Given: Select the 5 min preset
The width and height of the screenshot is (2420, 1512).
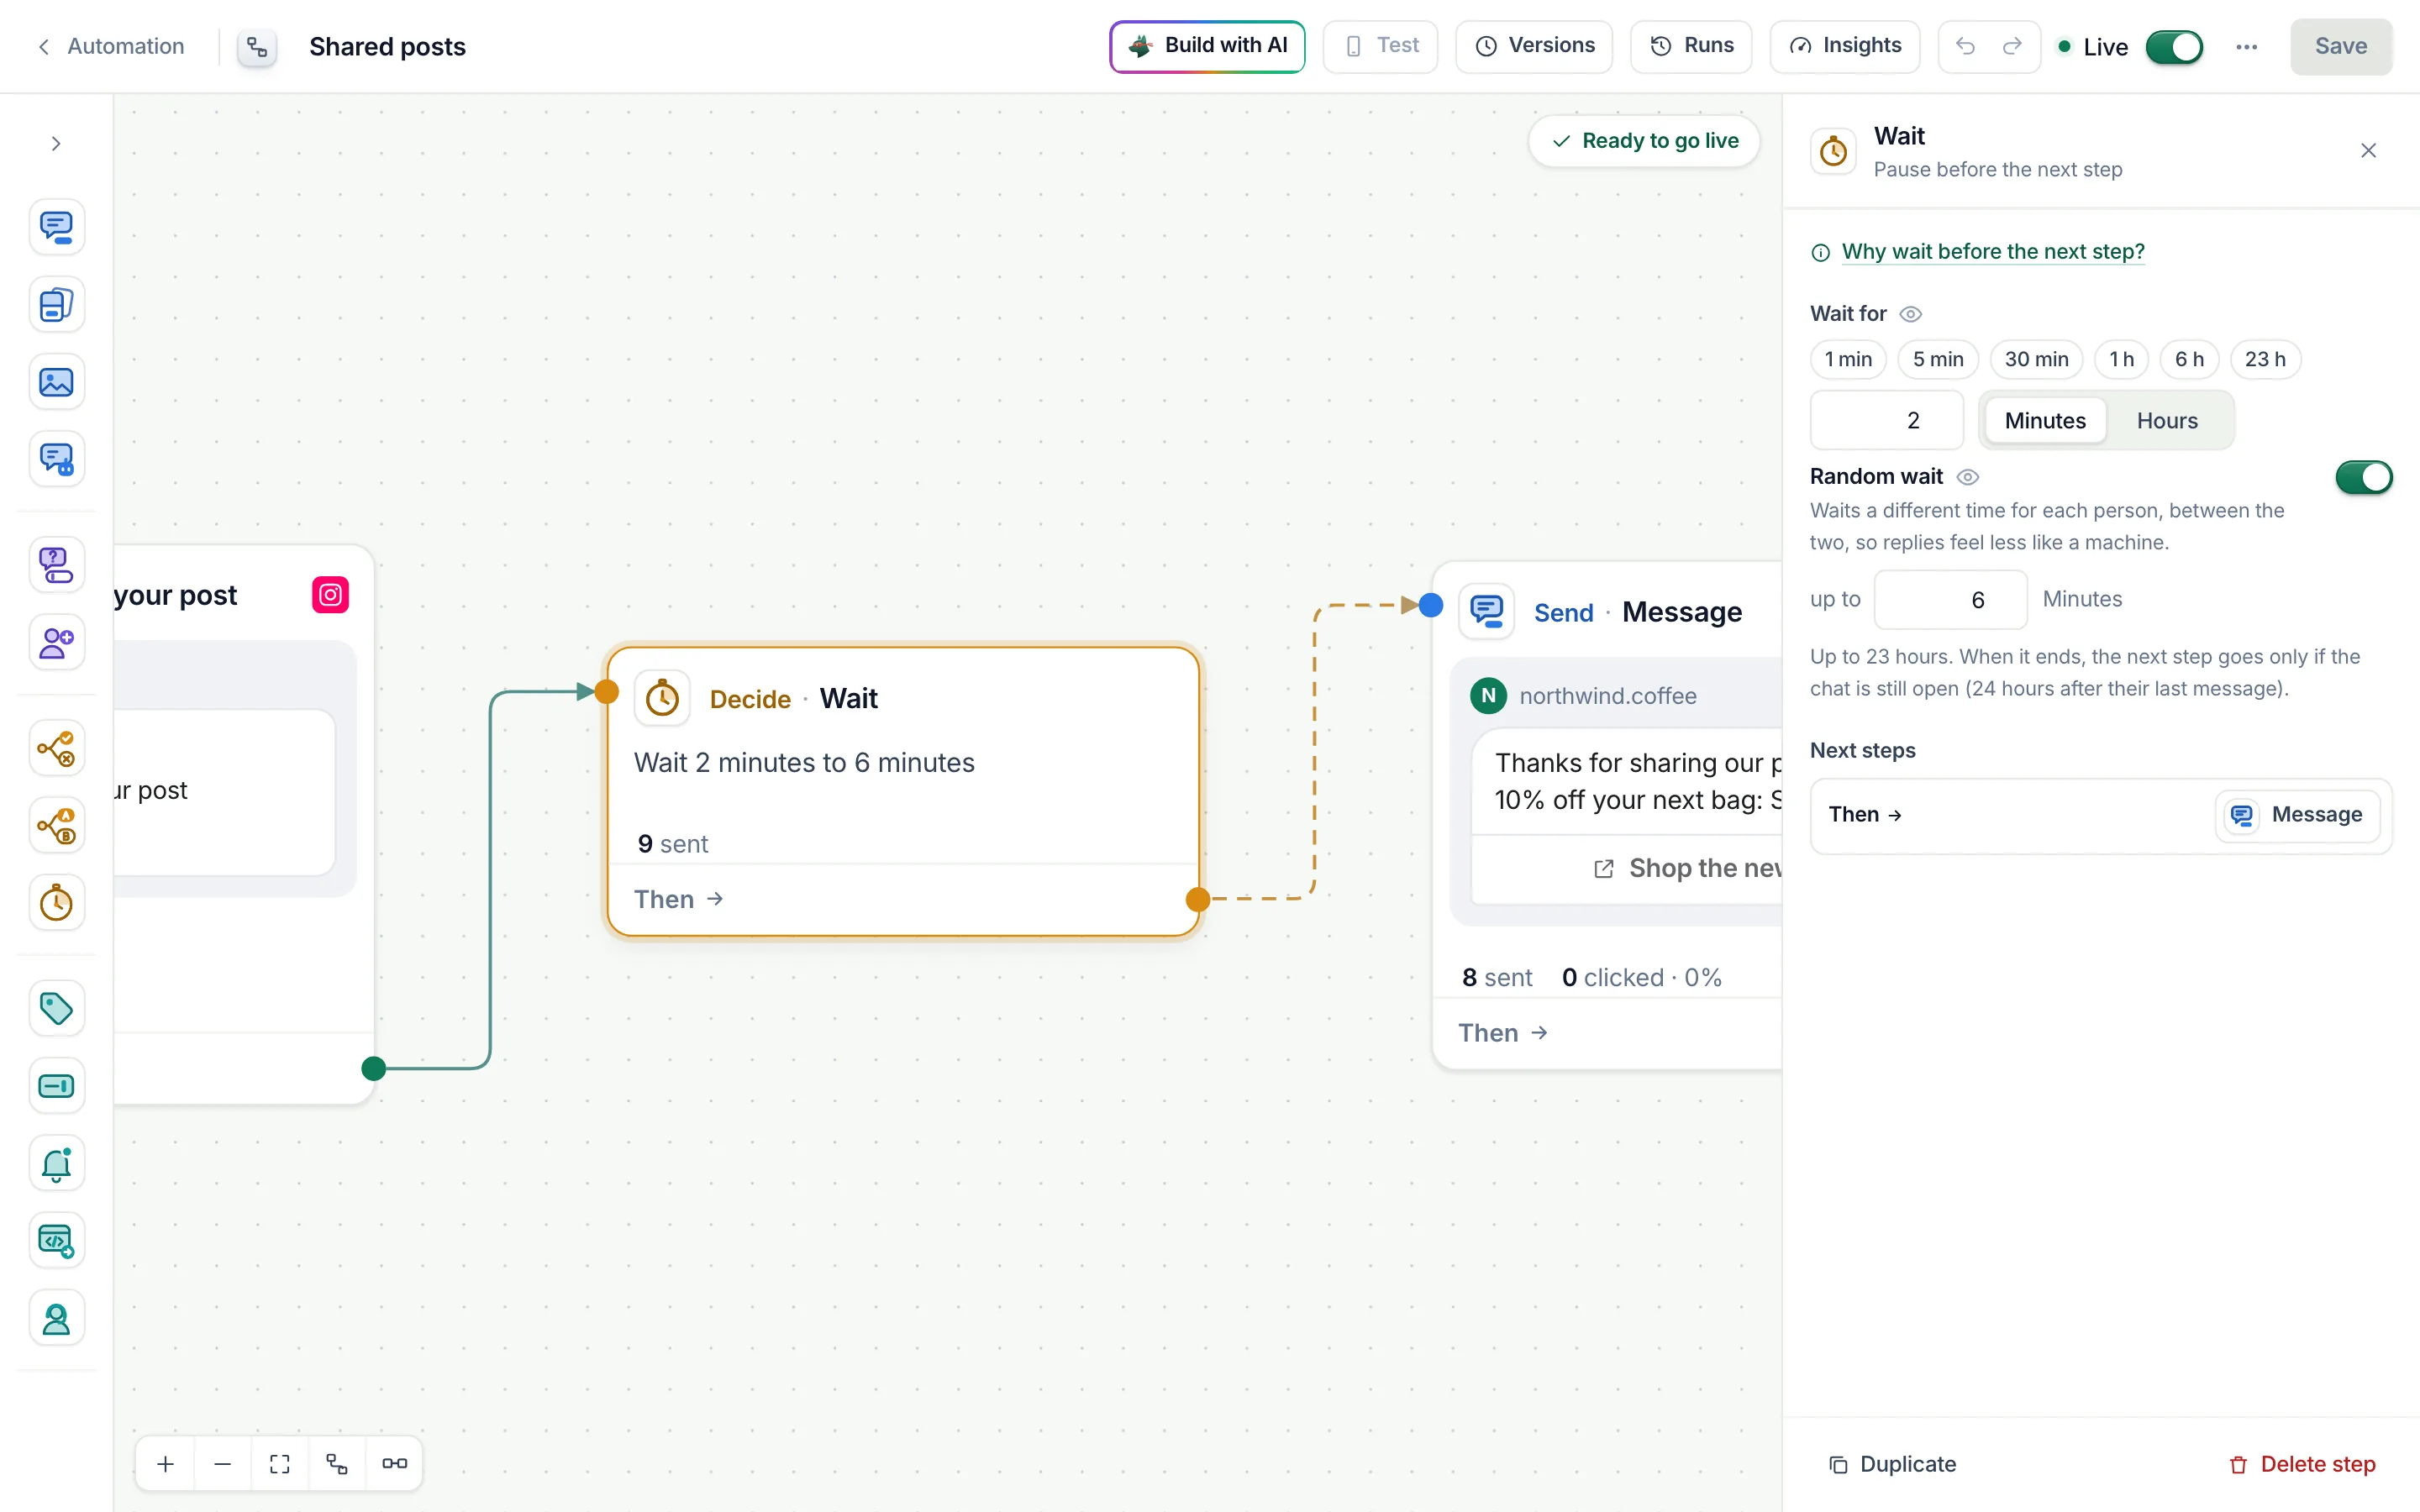Looking at the screenshot, I should (x=1938, y=360).
